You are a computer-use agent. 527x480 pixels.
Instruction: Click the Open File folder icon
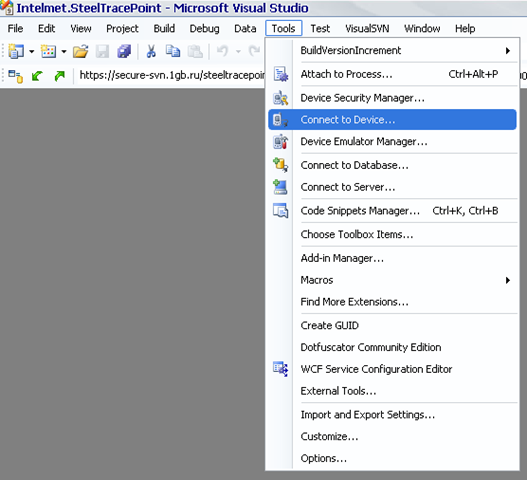click(x=81, y=51)
